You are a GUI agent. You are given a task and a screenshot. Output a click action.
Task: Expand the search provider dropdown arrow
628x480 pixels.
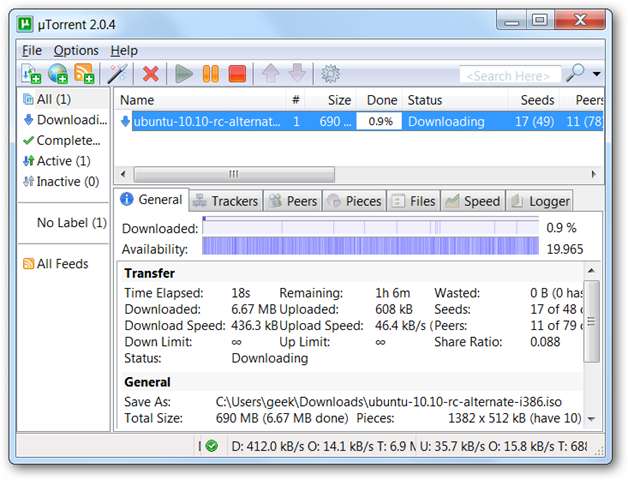click(597, 74)
